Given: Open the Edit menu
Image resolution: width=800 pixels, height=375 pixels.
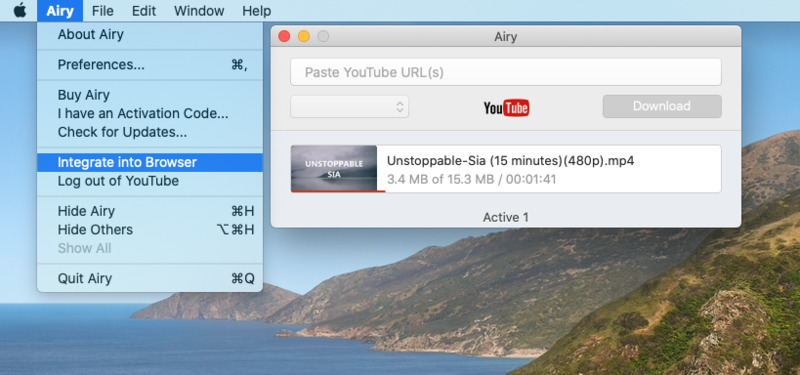Looking at the screenshot, I should [x=143, y=11].
